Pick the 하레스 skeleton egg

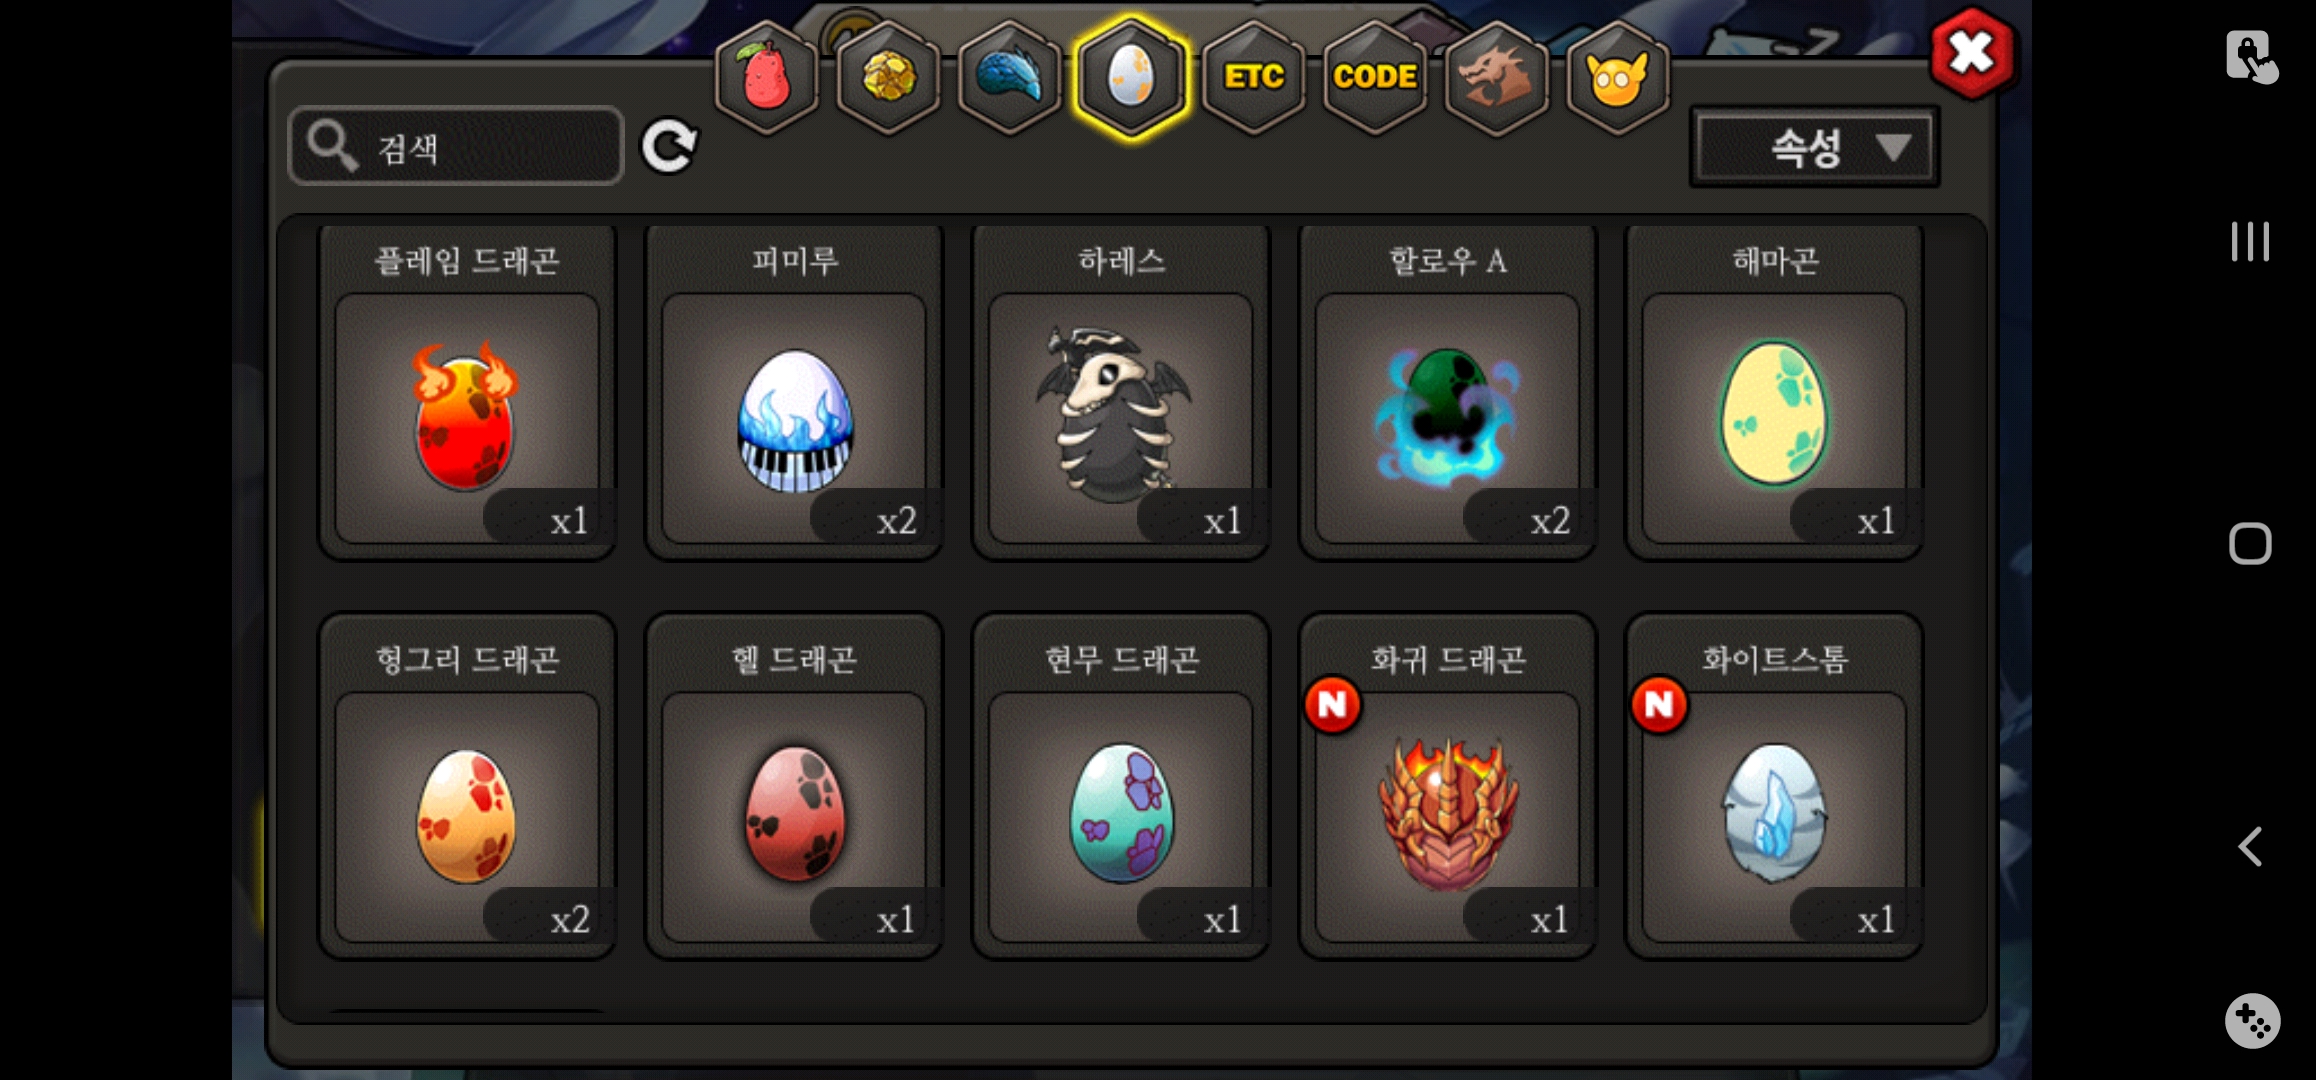(1121, 392)
